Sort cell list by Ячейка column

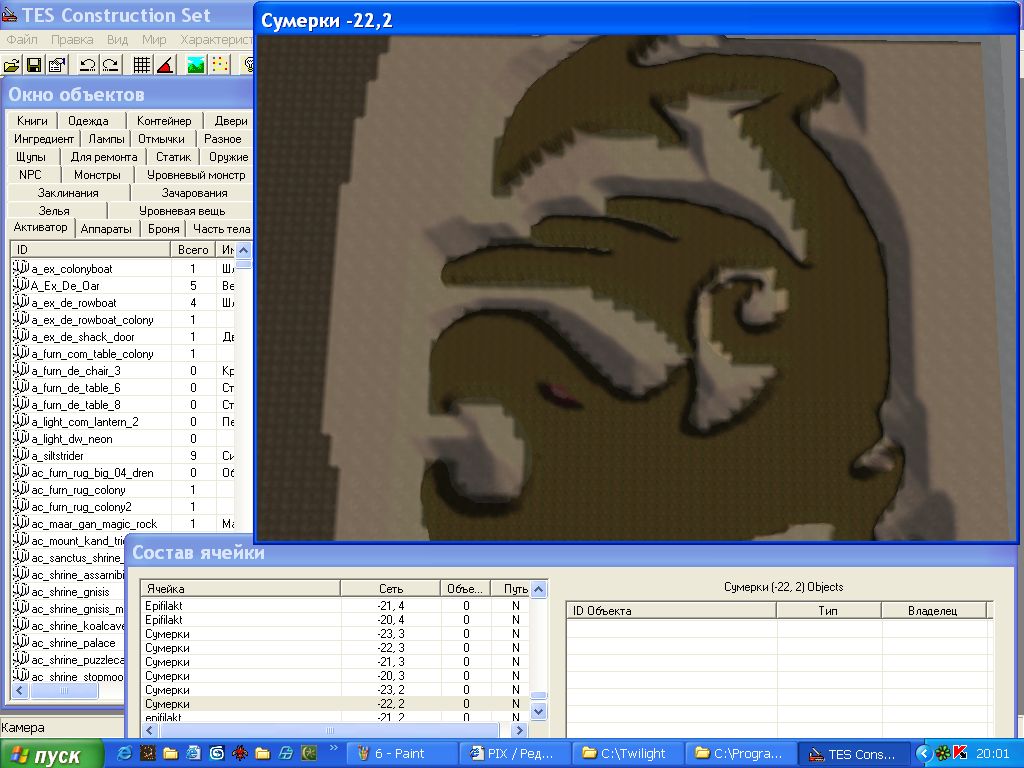[240, 588]
